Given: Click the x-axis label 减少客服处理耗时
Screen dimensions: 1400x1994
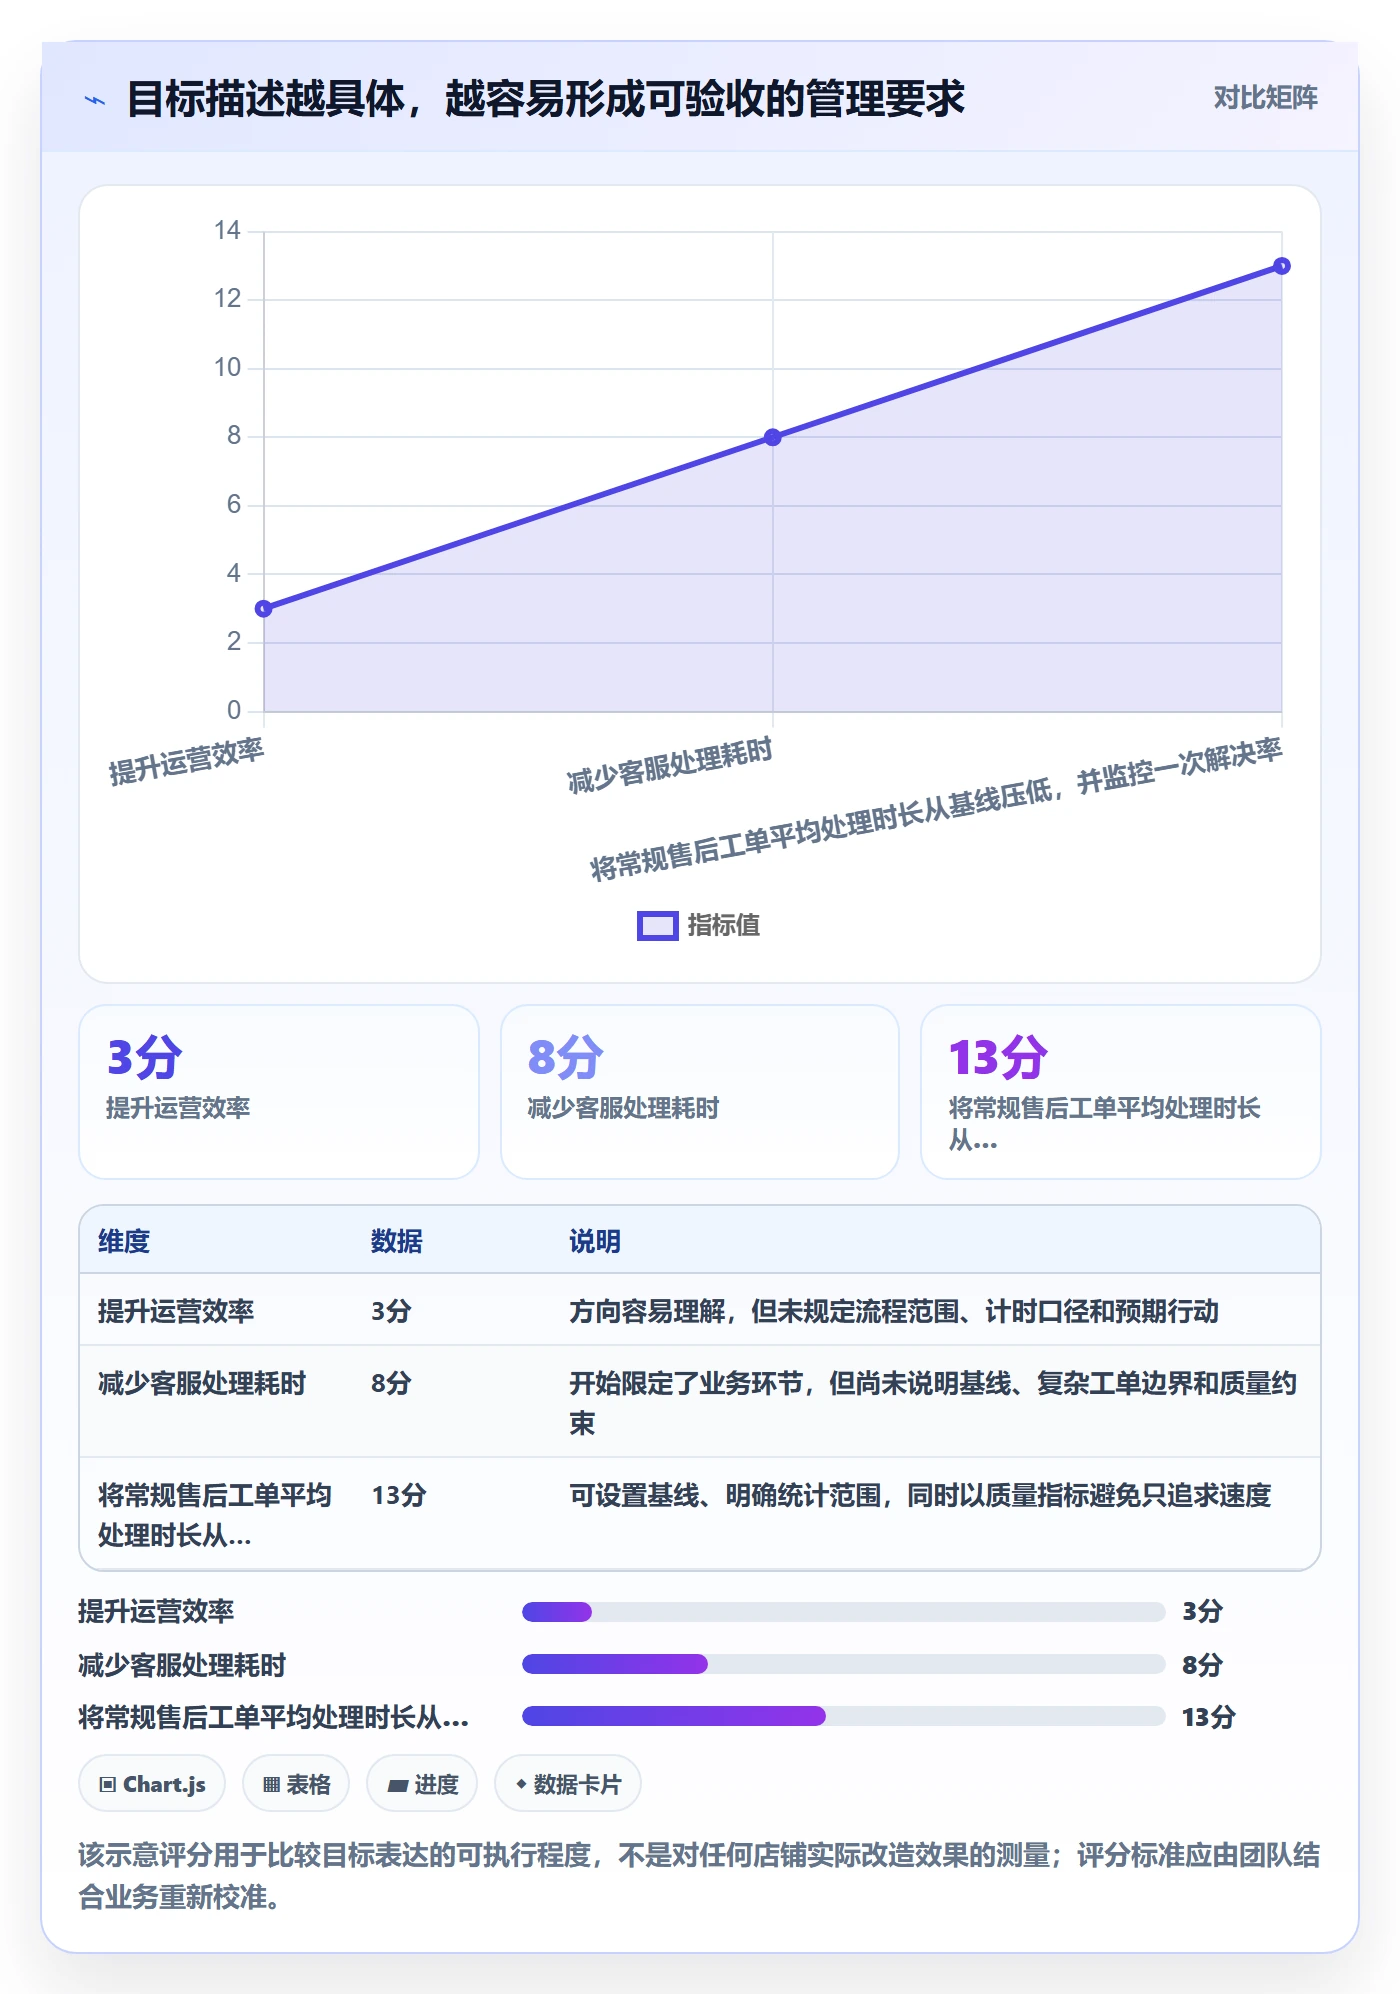Looking at the screenshot, I should [x=670, y=765].
